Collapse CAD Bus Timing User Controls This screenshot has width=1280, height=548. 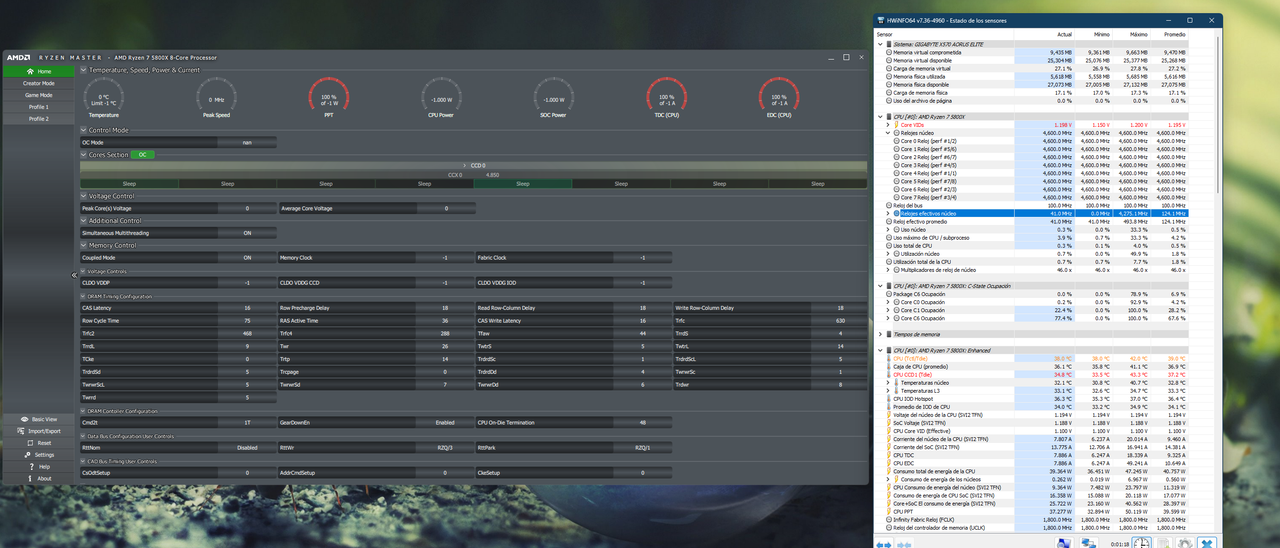(84, 462)
